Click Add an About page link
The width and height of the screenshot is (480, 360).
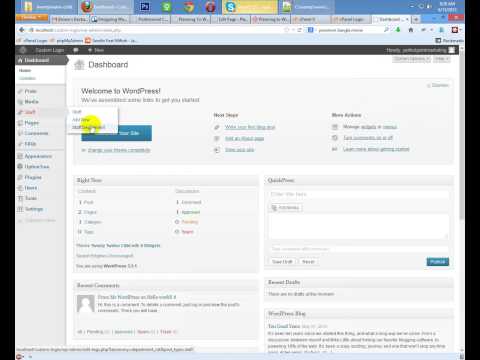coord(244,138)
